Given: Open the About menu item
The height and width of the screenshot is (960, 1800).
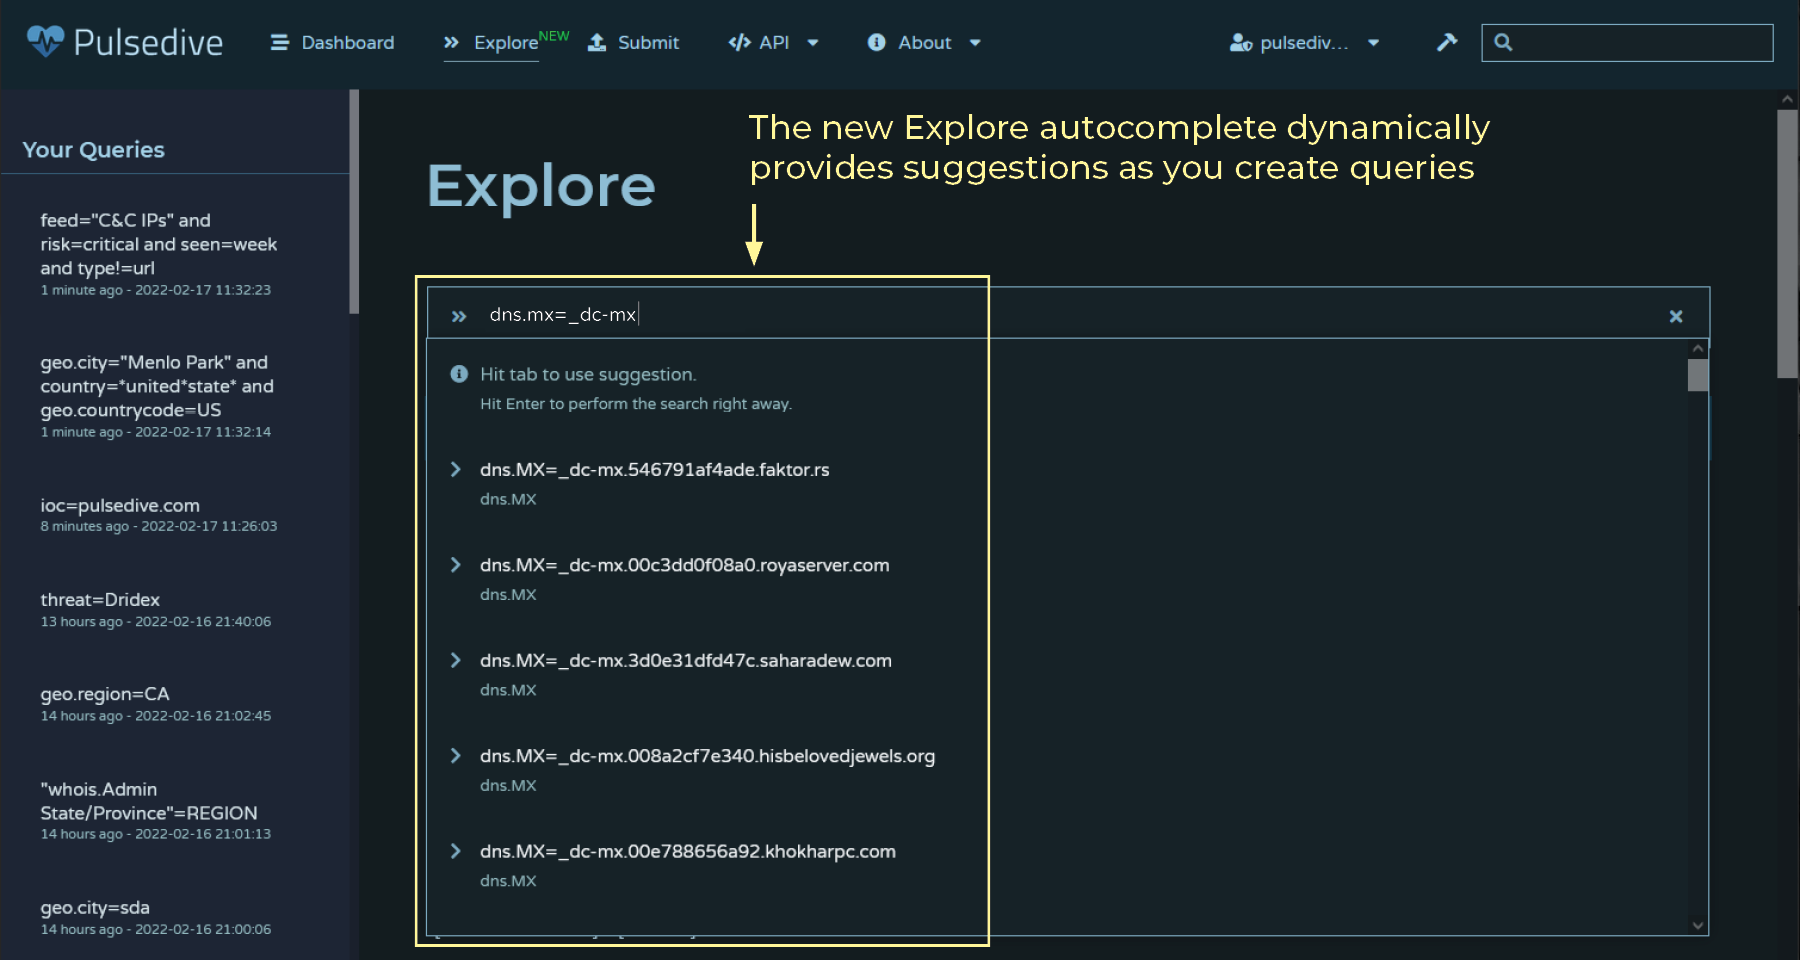Looking at the screenshot, I should point(925,42).
